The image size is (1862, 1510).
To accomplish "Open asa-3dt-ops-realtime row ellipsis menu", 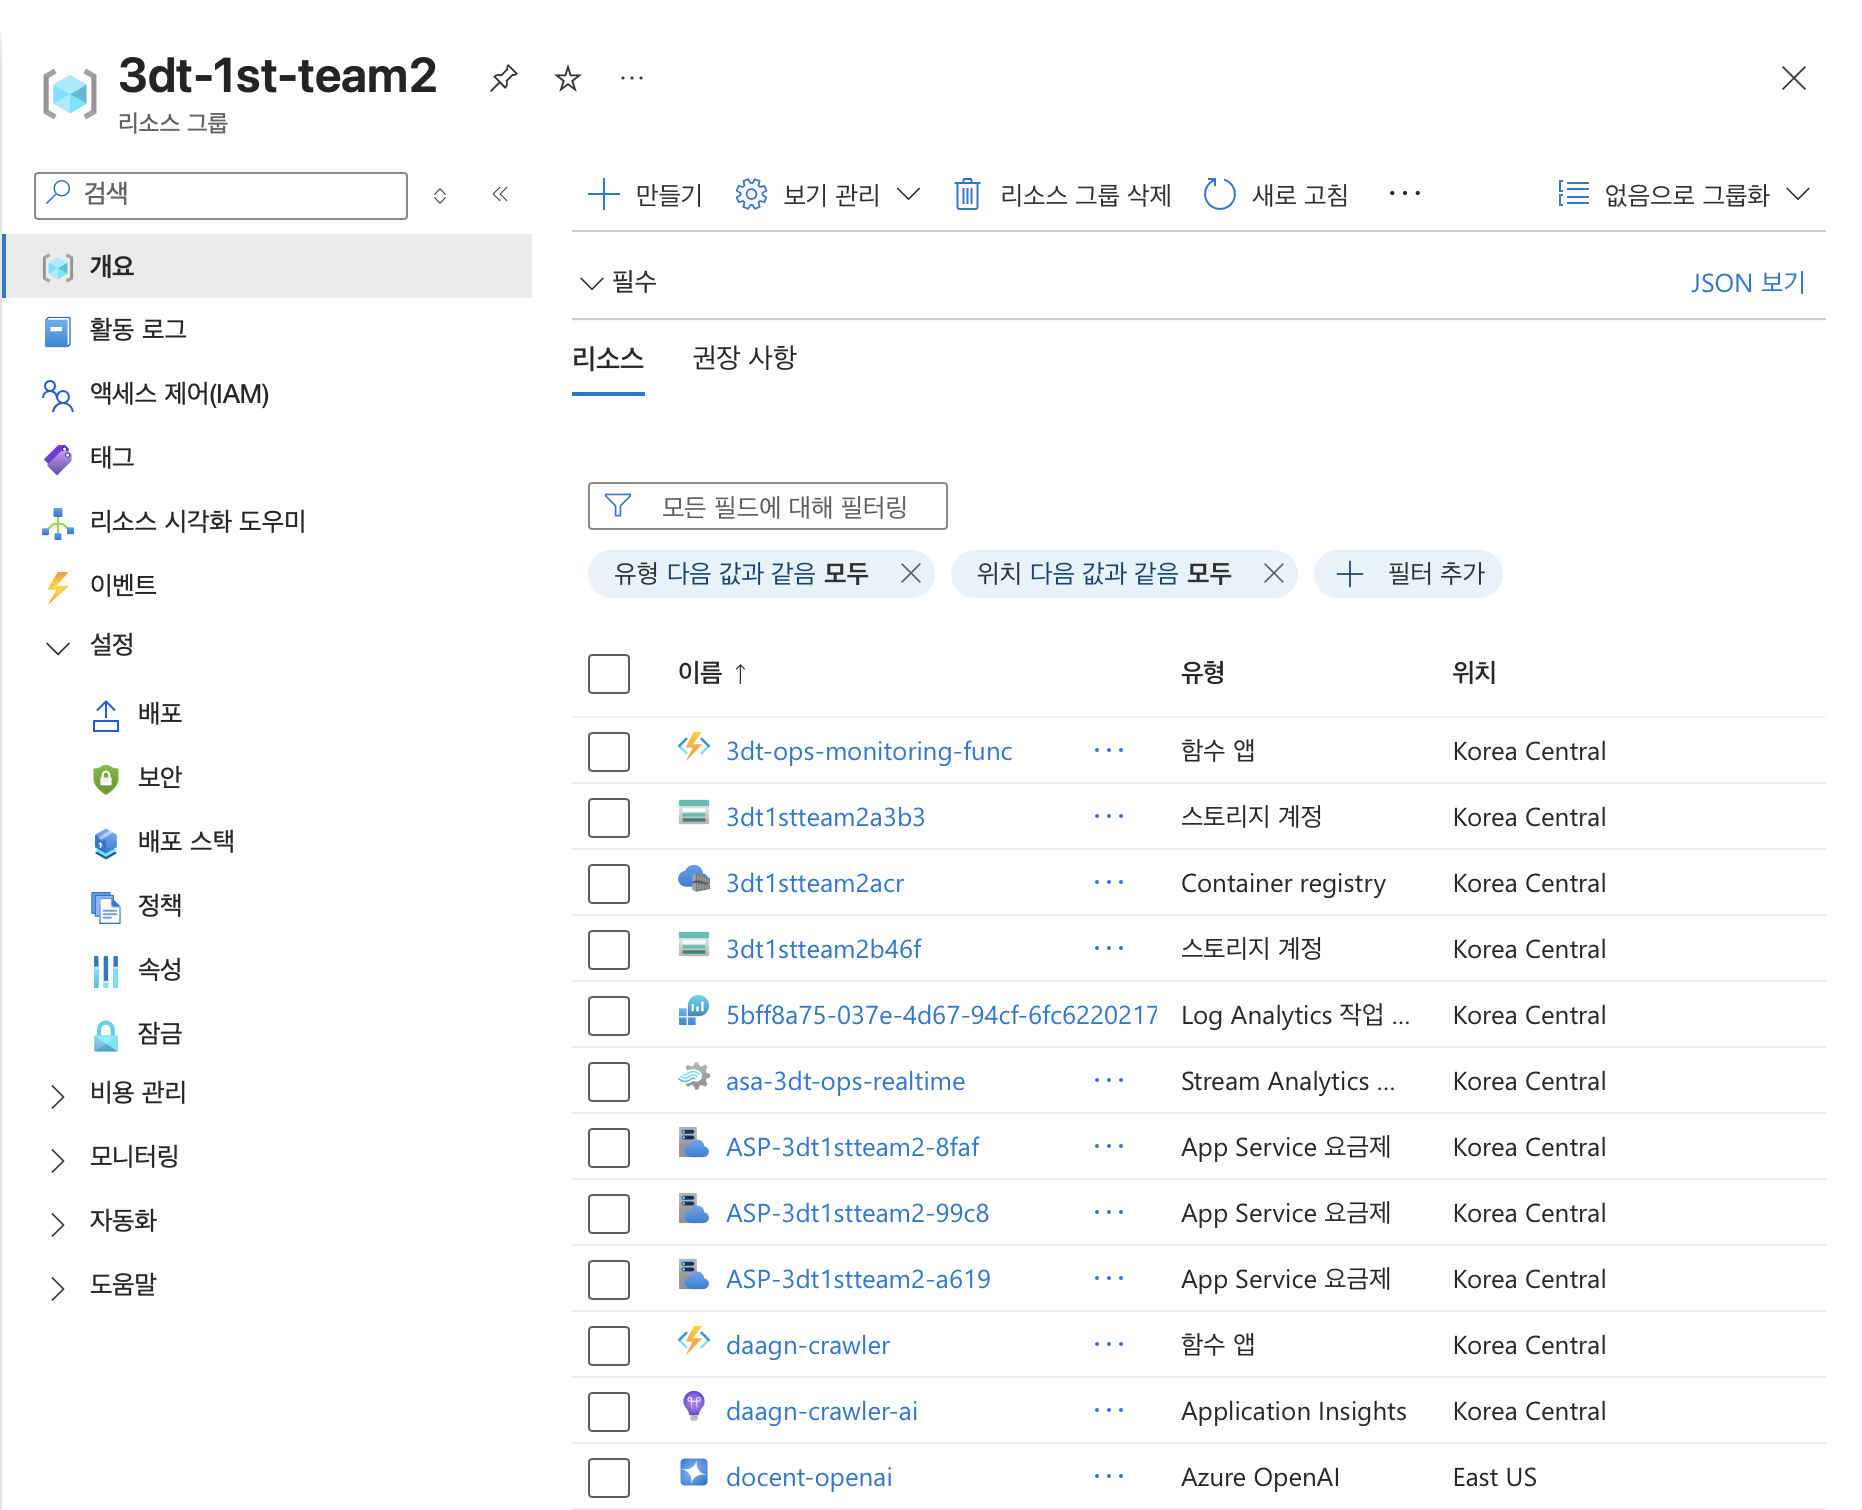I will click(1109, 1080).
